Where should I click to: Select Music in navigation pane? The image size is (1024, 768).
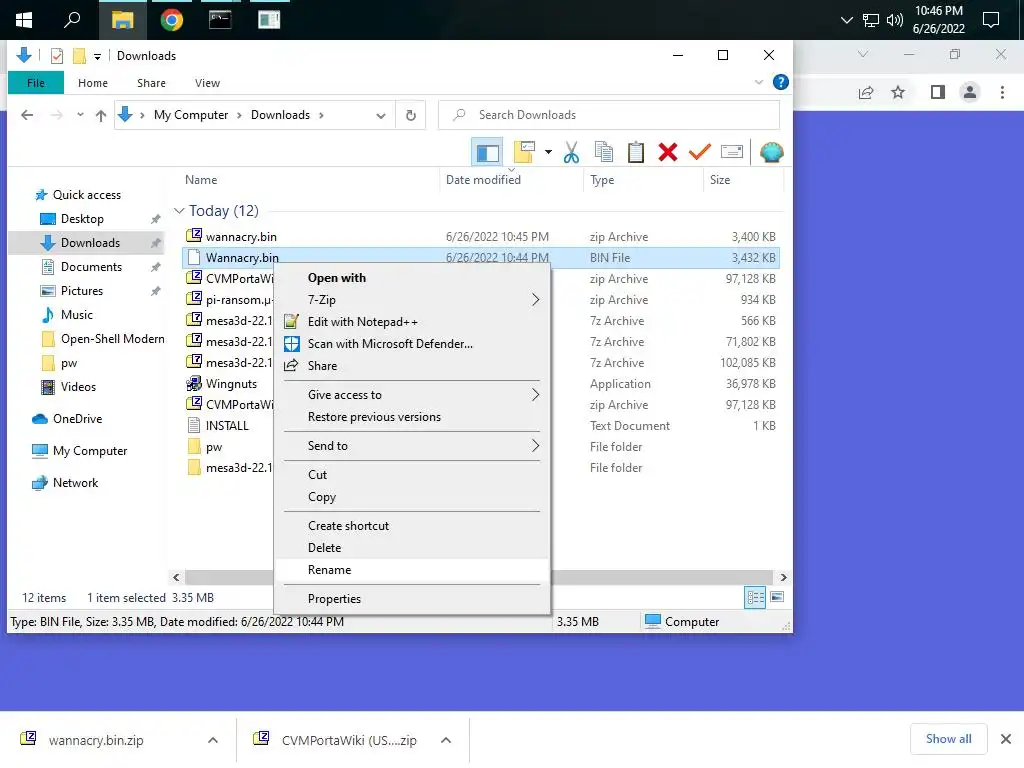pos(77,315)
